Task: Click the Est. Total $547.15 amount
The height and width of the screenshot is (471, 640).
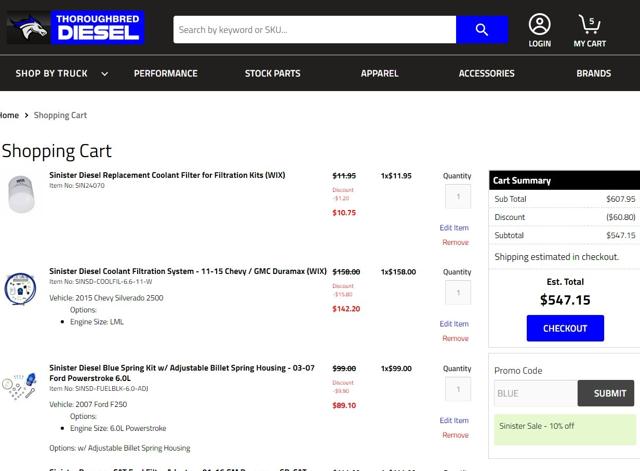Action: (x=565, y=300)
